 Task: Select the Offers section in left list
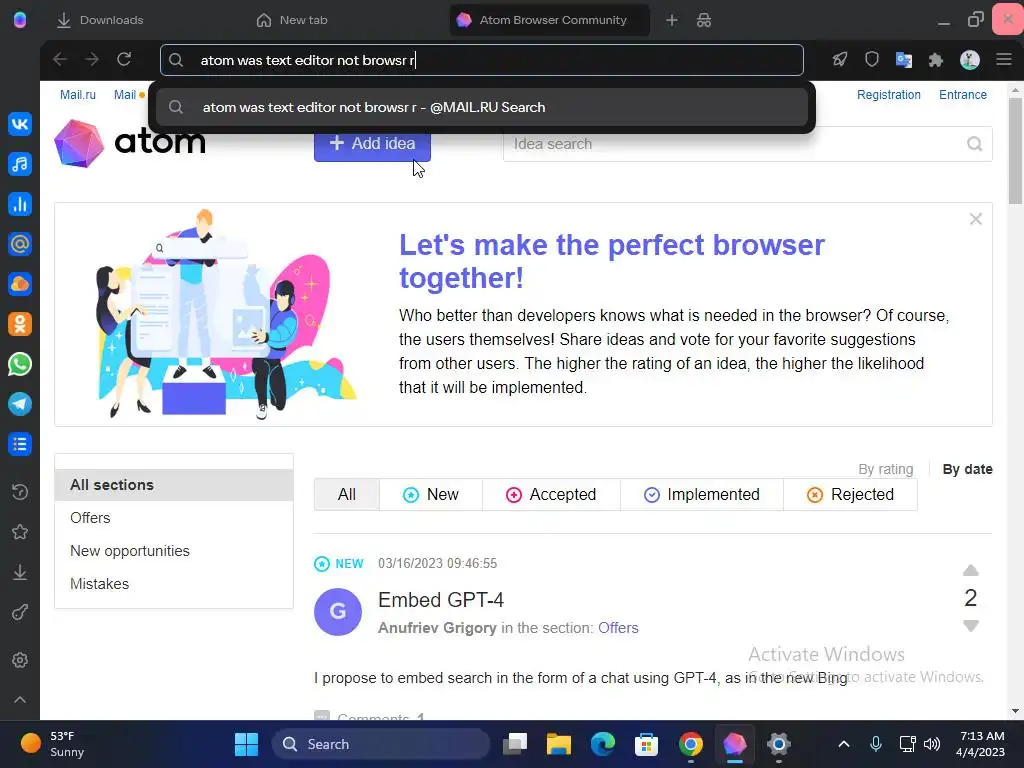click(90, 518)
